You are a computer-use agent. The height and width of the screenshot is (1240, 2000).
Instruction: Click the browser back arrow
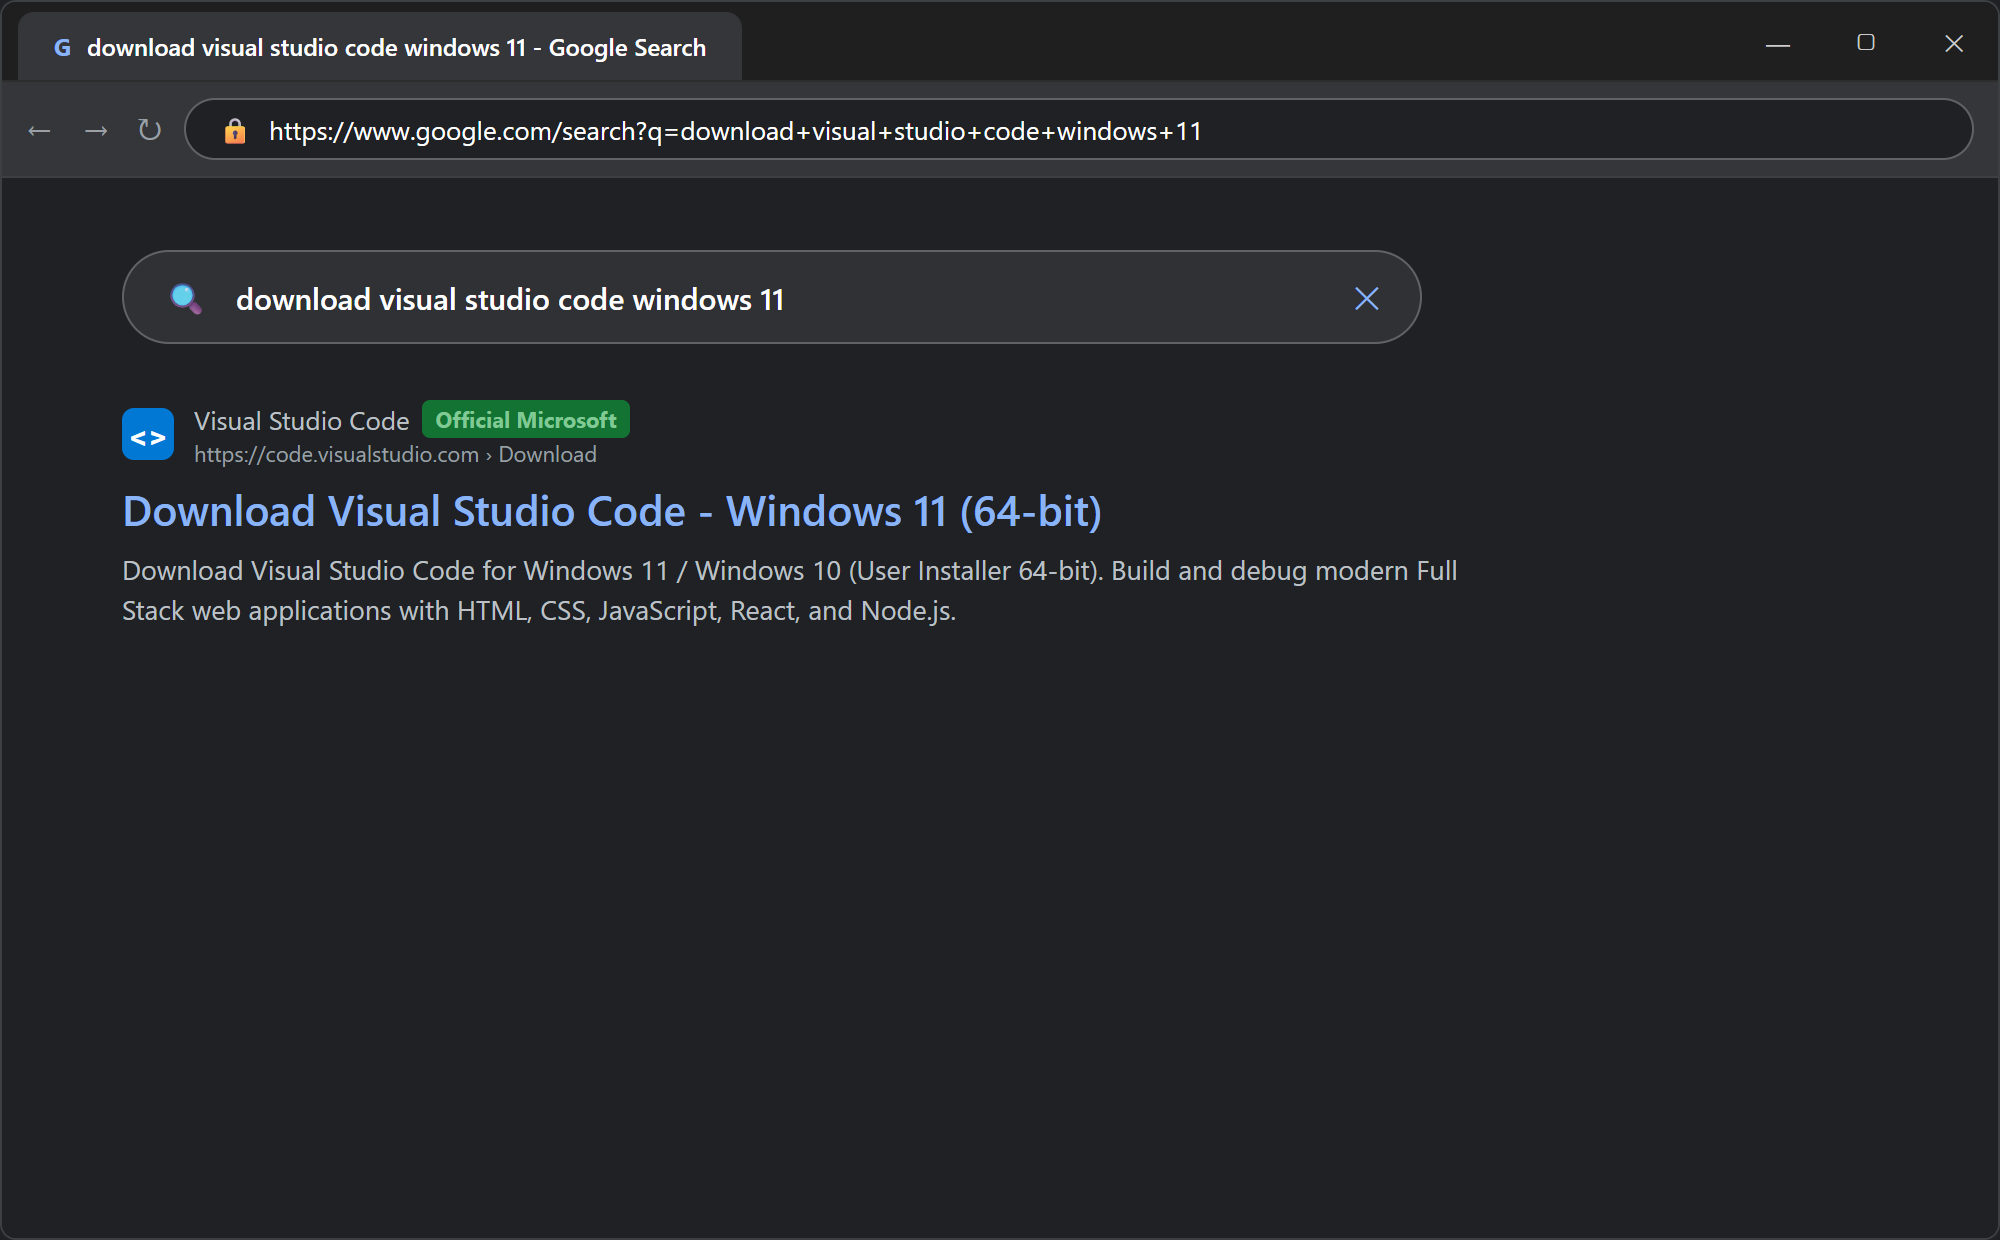[39, 131]
